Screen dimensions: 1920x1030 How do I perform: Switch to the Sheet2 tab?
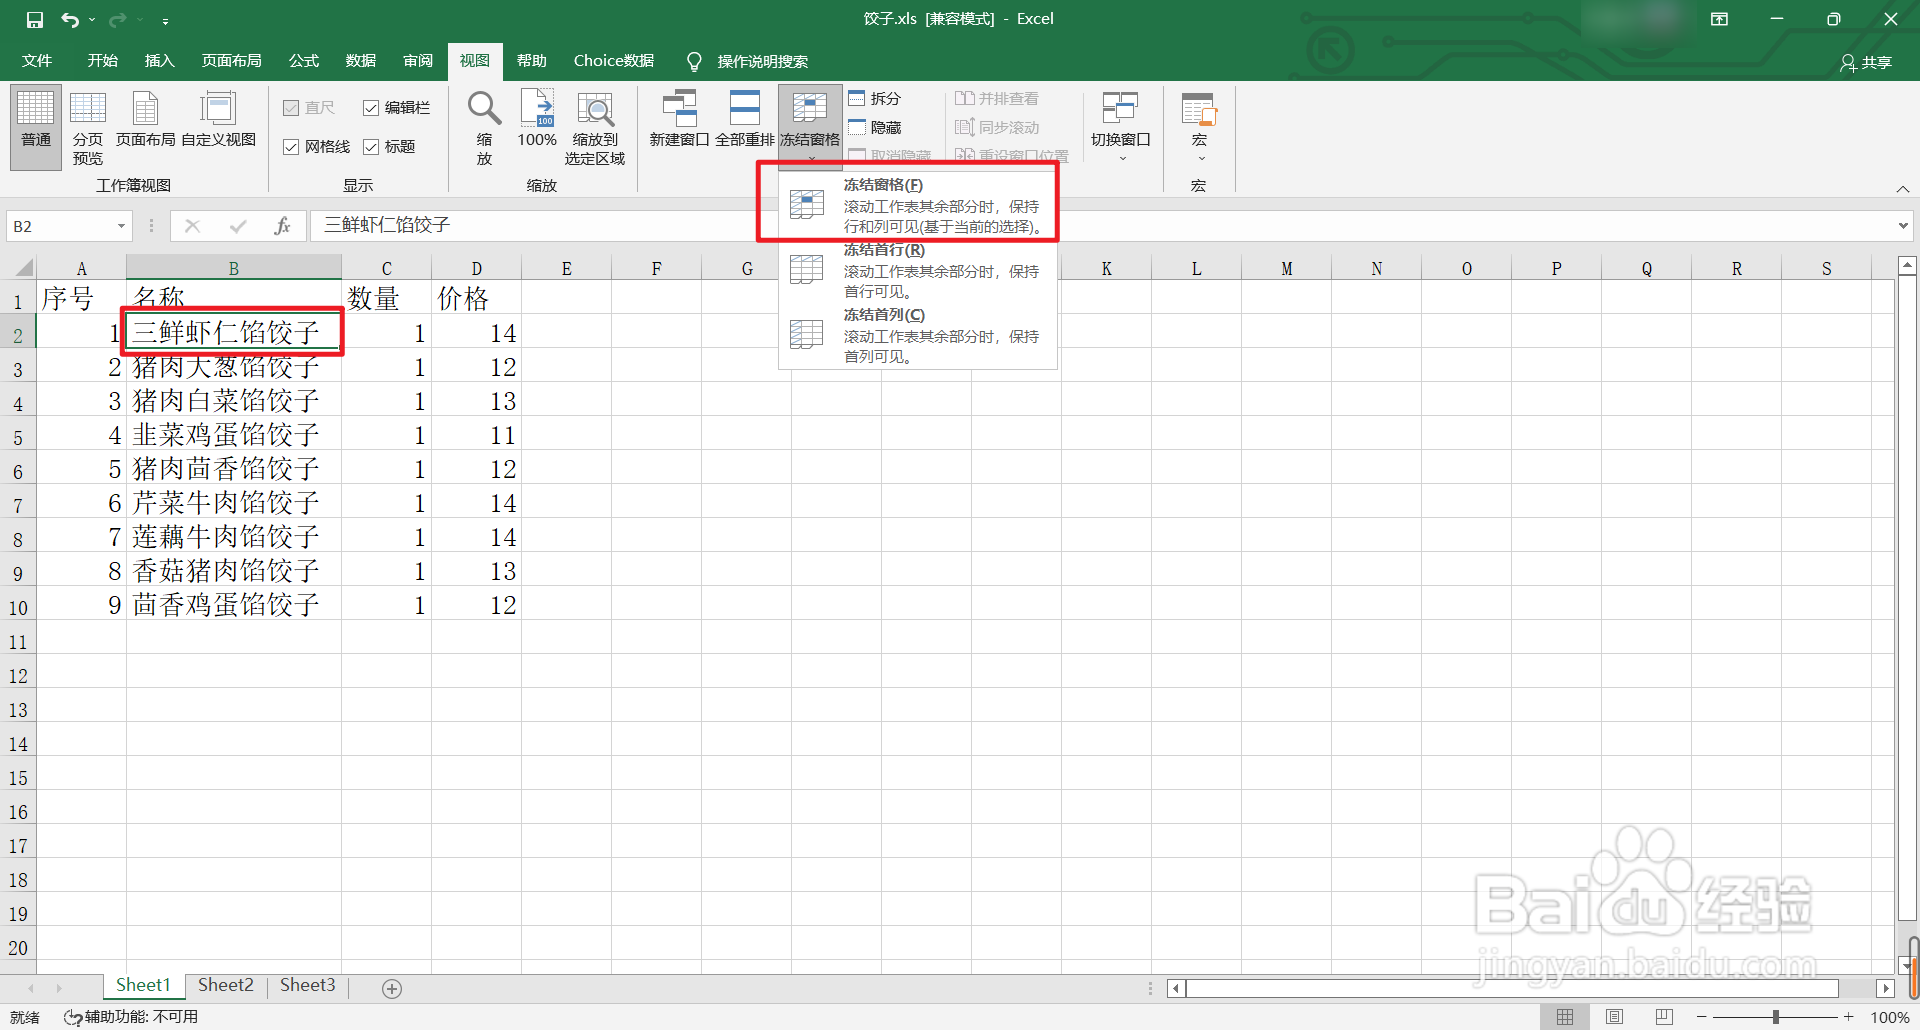226,986
